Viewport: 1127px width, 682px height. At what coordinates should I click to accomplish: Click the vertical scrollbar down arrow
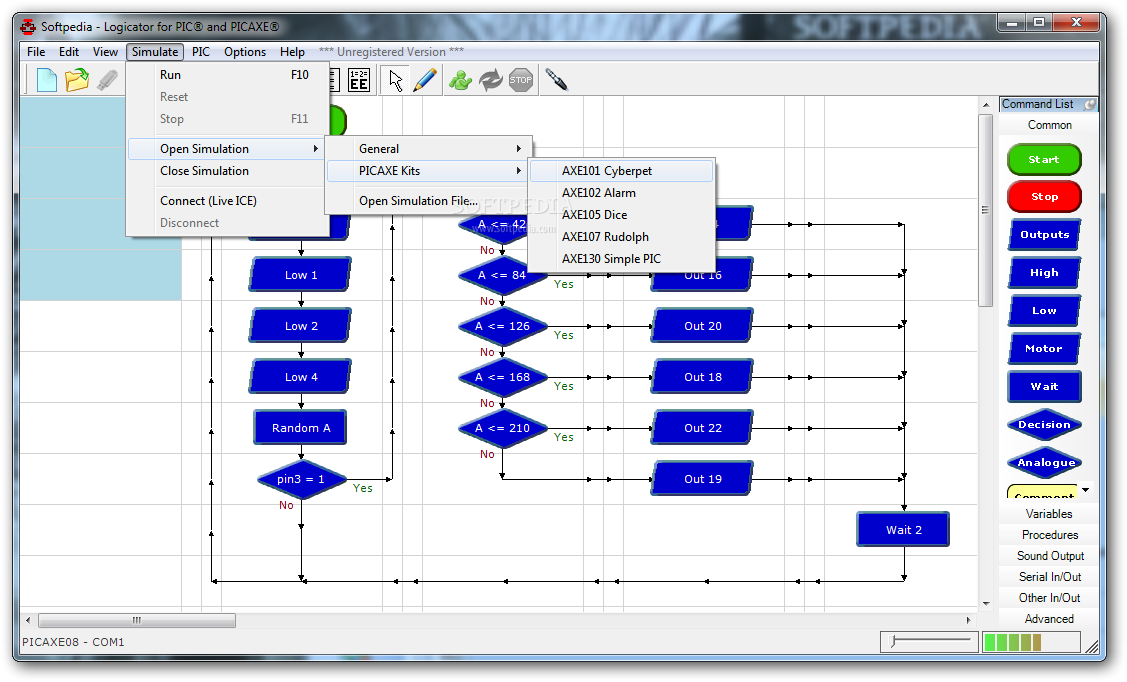pyautogui.click(x=985, y=604)
